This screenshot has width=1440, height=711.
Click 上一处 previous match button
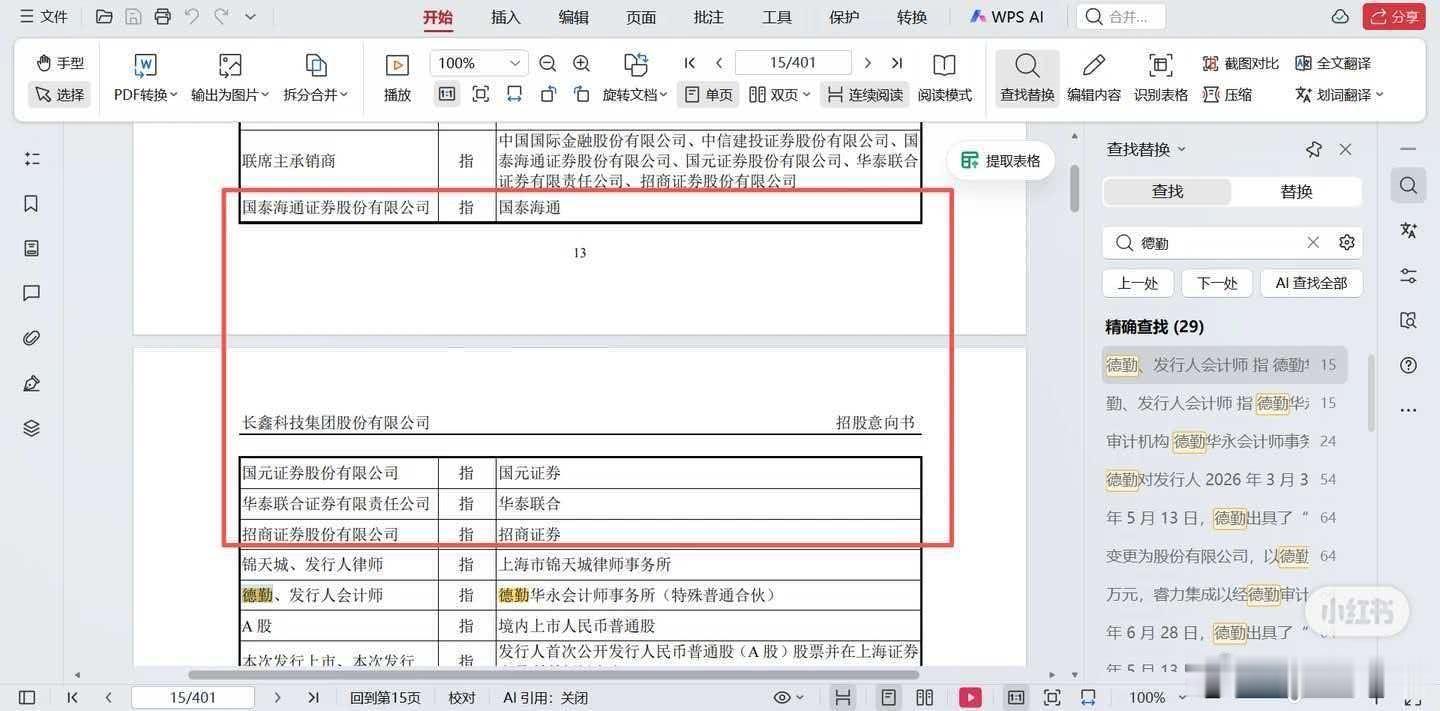point(1138,283)
